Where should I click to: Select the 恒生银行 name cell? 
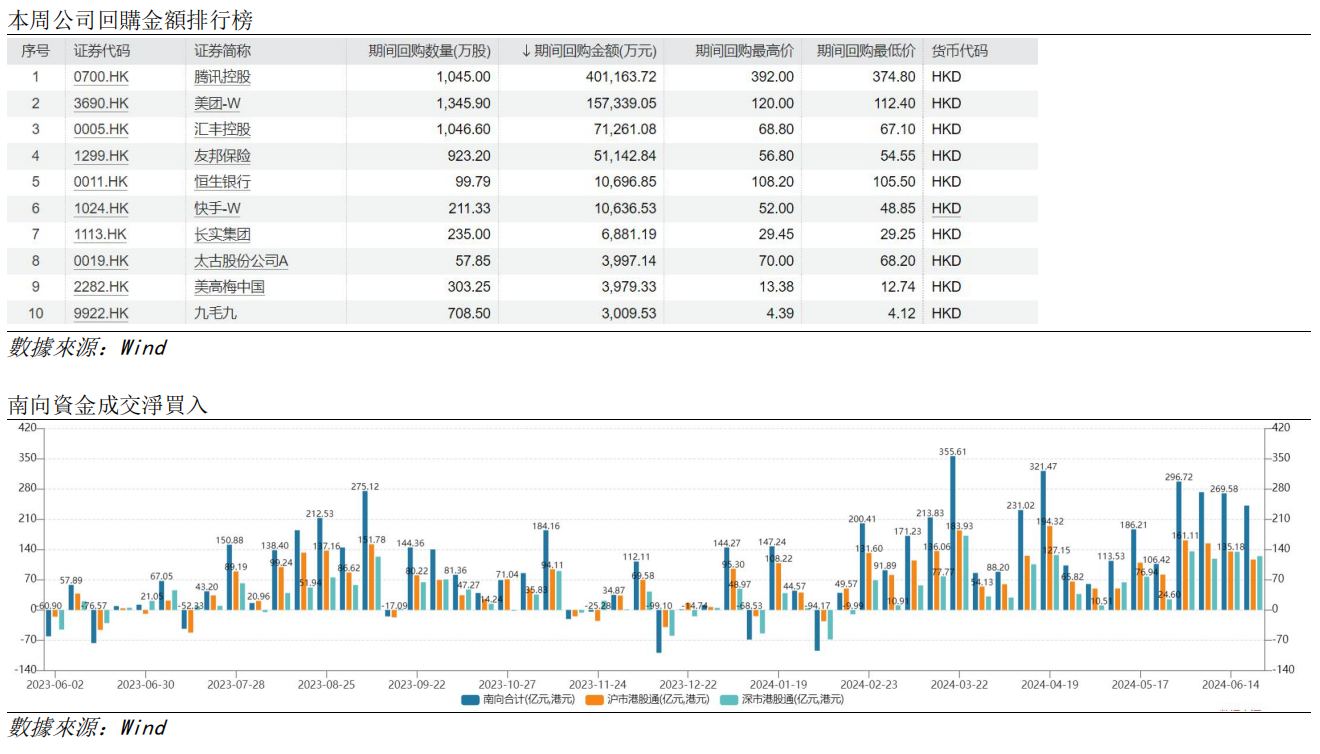222,182
